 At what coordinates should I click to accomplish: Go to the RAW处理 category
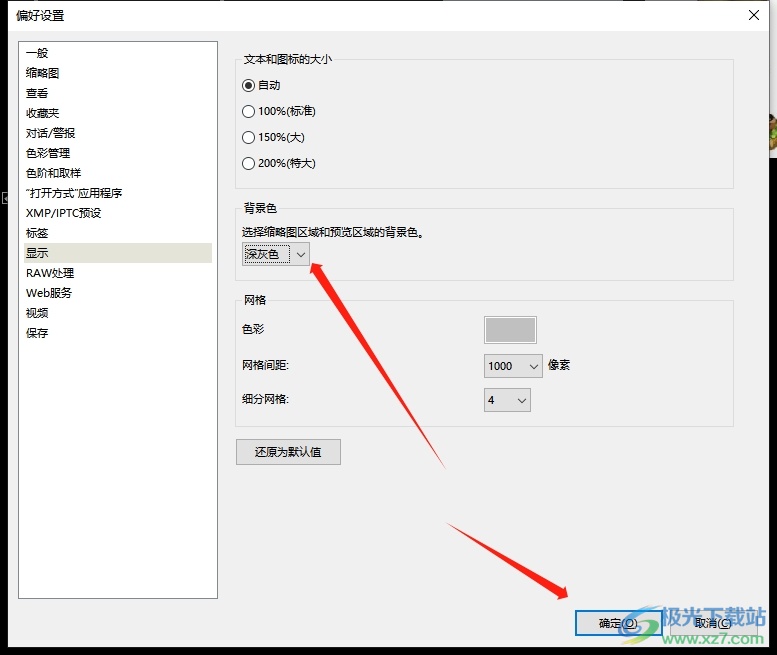pyautogui.click(x=118, y=273)
